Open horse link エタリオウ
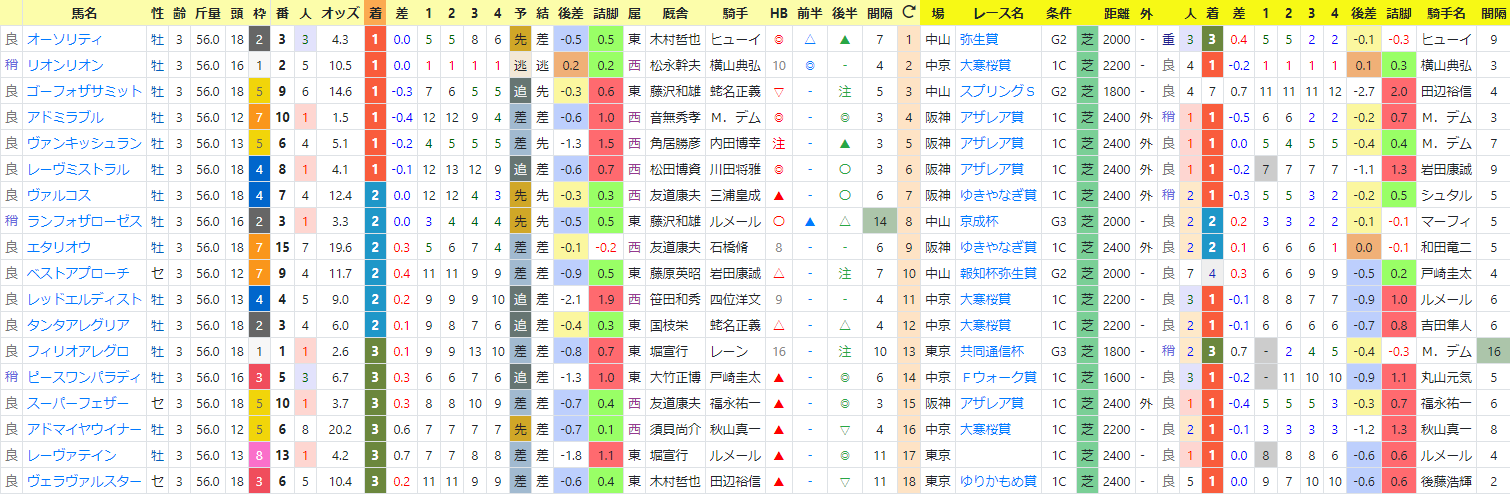Viewport: 1510px width, 494px height. point(59,247)
